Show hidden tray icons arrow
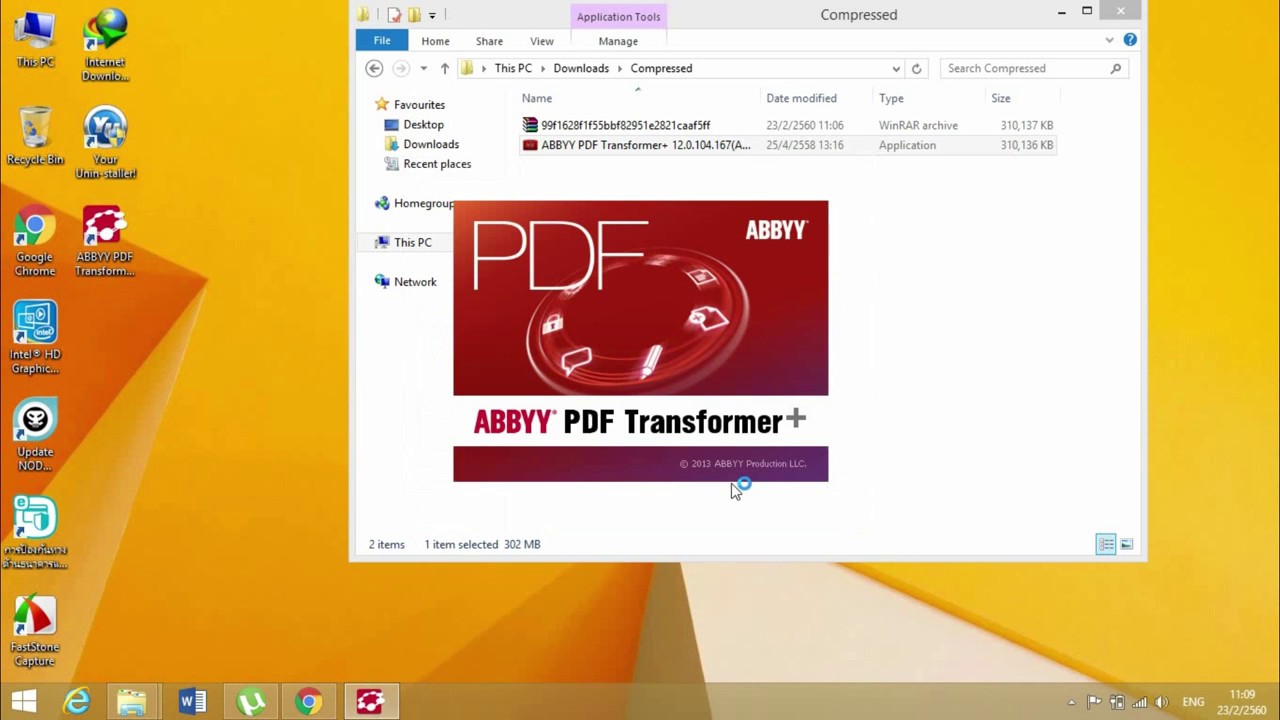 (1071, 702)
